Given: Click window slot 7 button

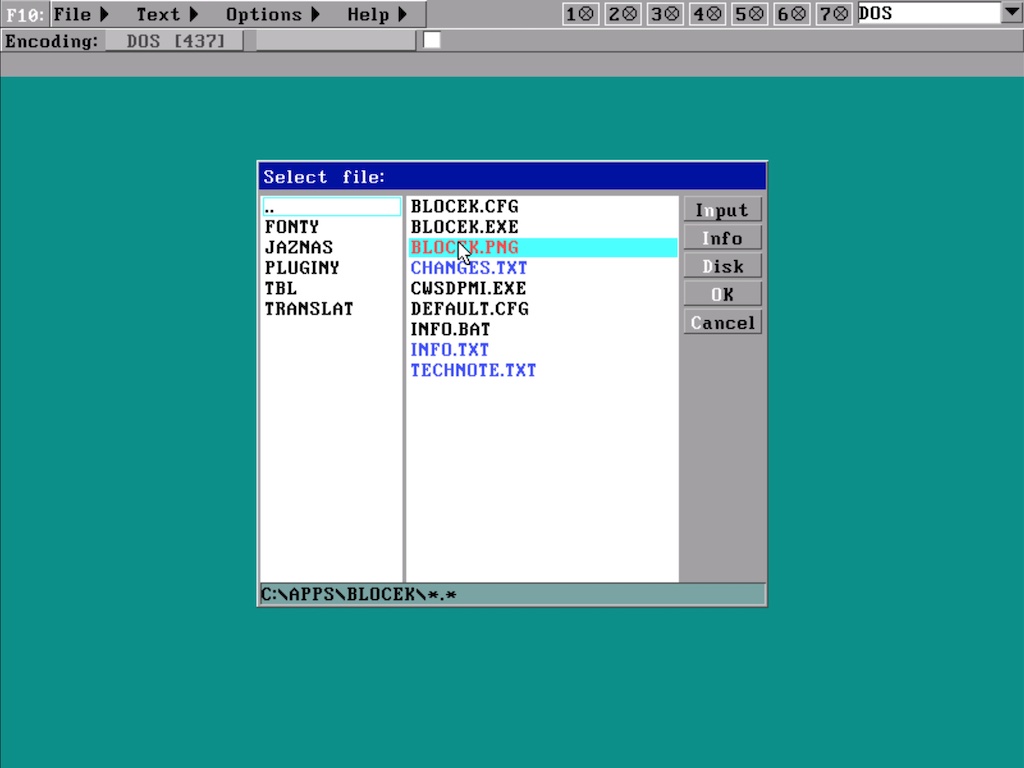Looking at the screenshot, I should point(833,14).
